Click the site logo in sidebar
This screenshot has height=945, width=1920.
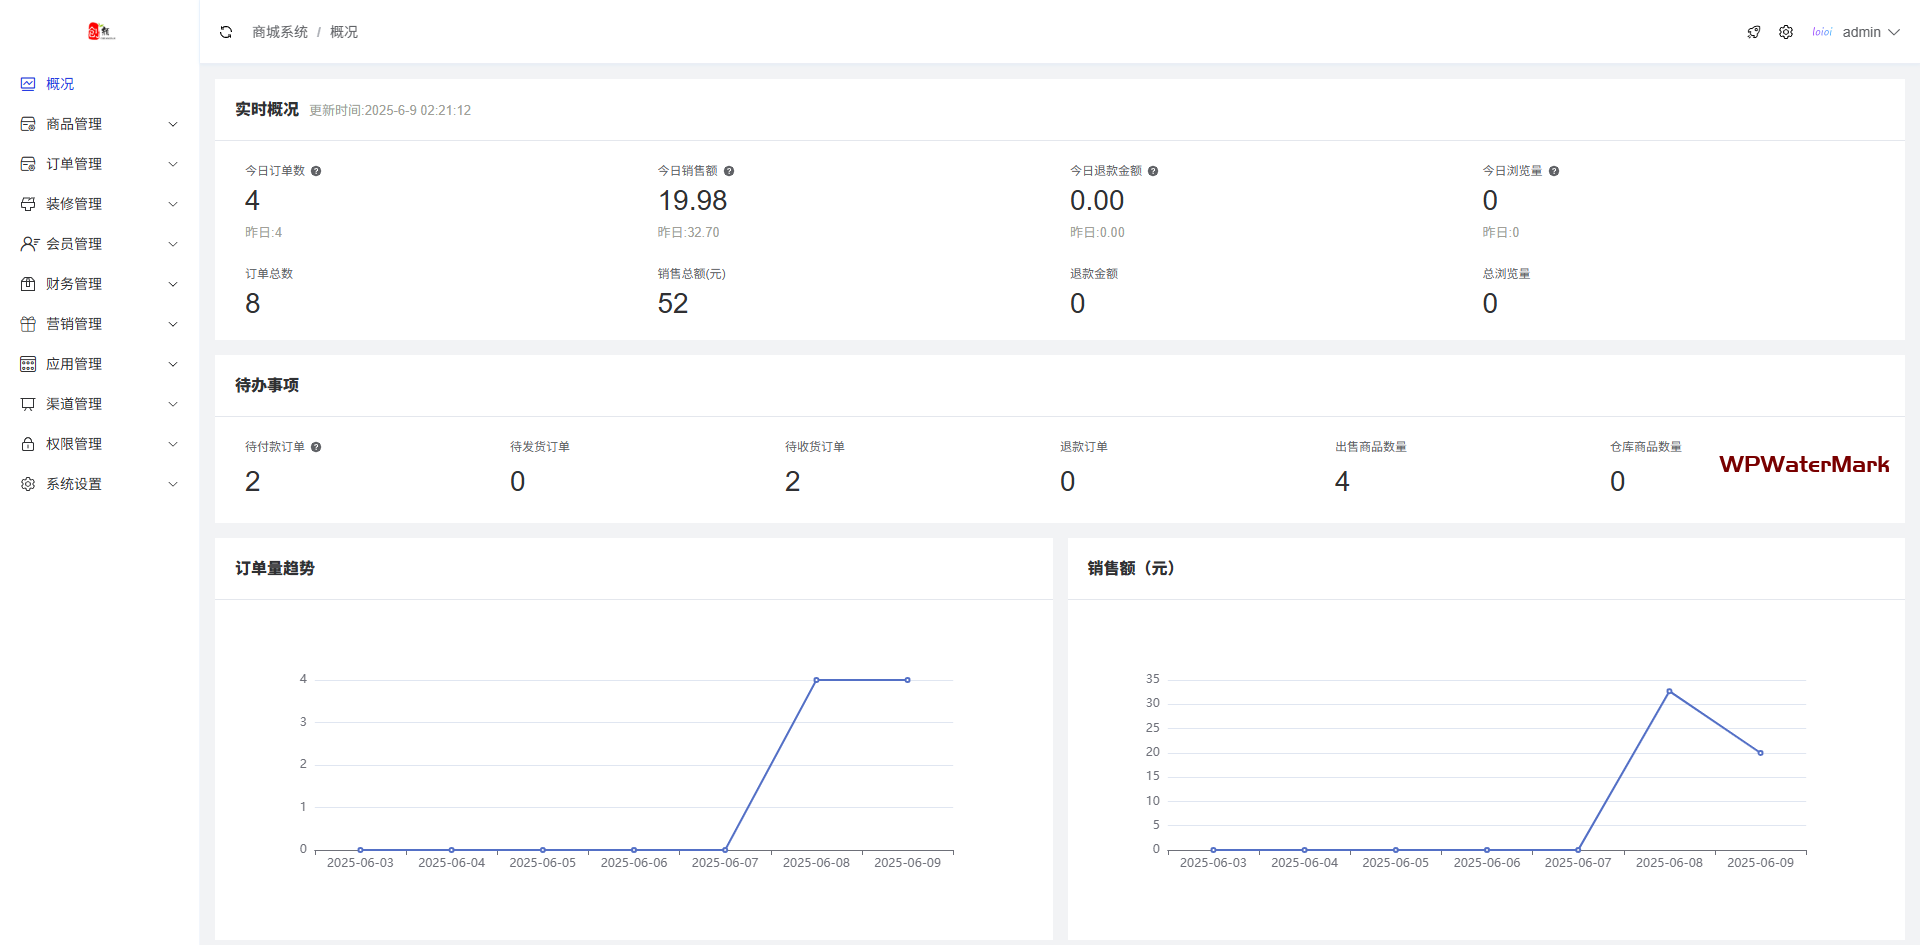101,32
